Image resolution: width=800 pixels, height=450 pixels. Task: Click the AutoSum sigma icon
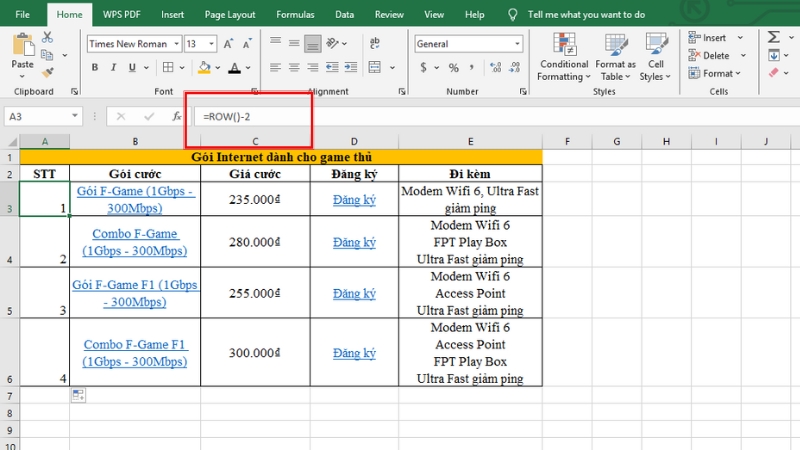[x=773, y=37]
